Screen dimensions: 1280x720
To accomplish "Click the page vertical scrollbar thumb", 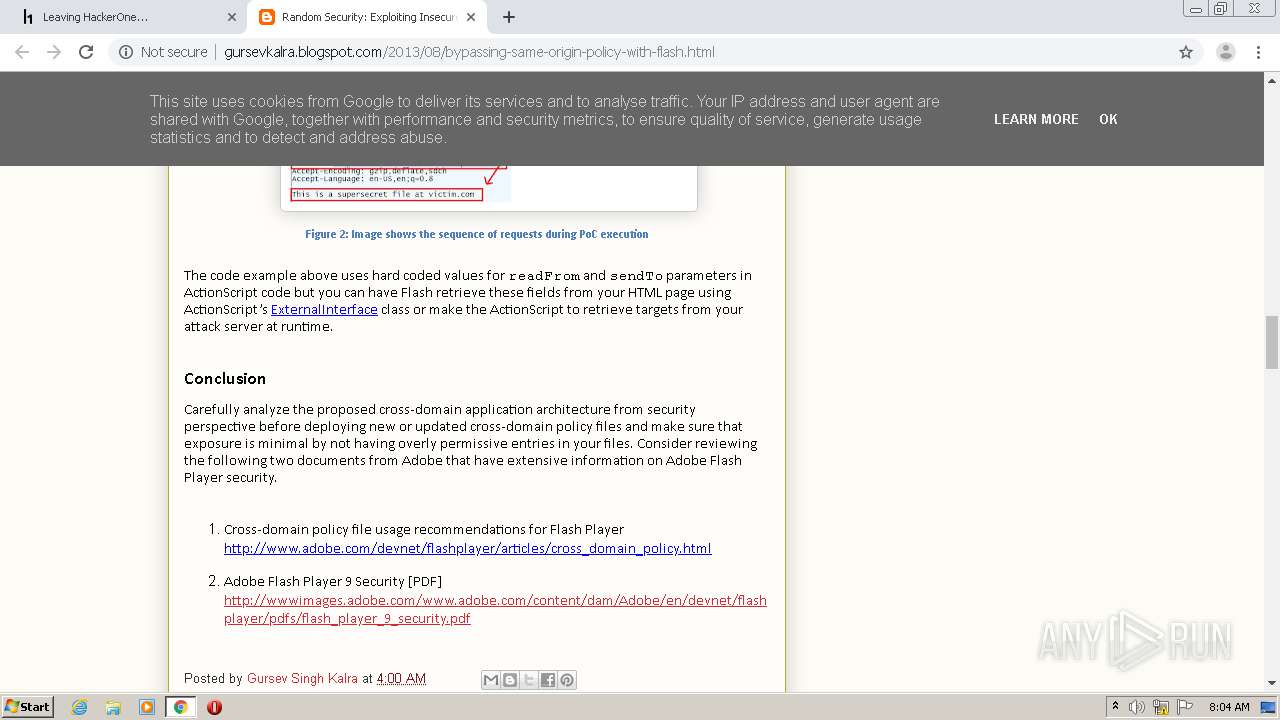I will point(1272,342).
